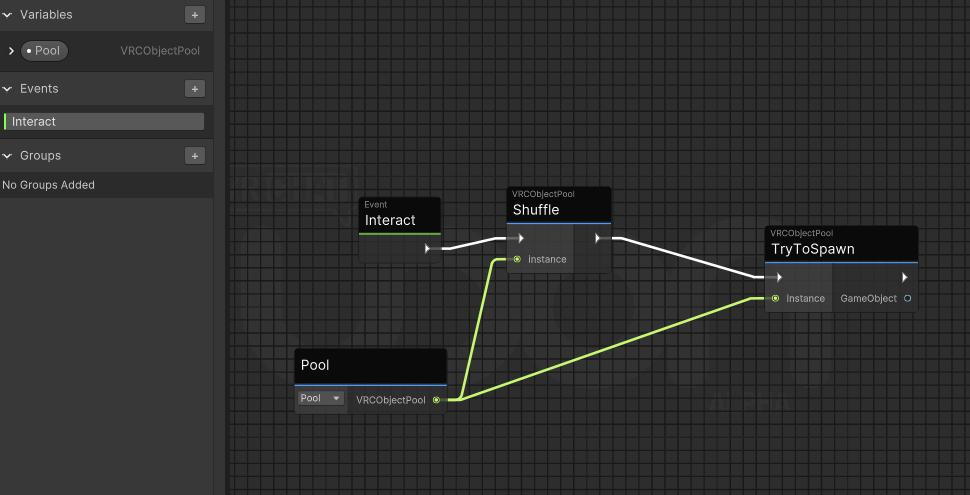Collapse the Variables section
Image resolution: width=970 pixels, height=495 pixels.
7,15
